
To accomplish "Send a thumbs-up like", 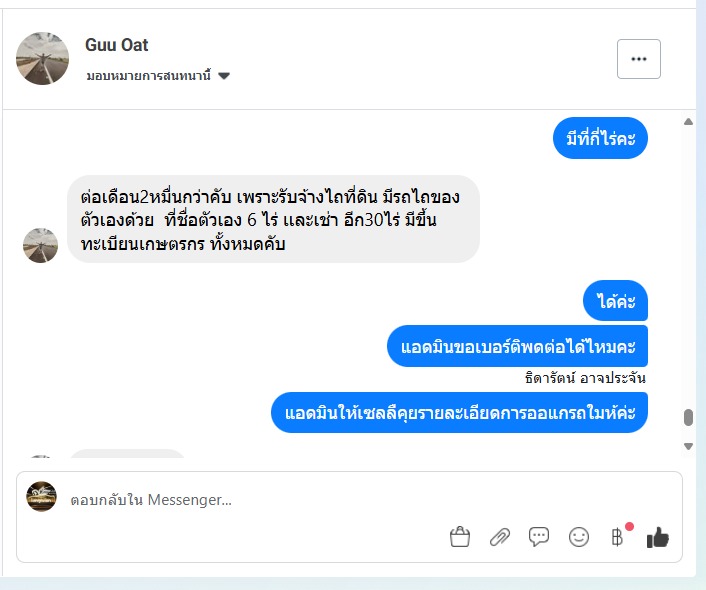I will (657, 537).
